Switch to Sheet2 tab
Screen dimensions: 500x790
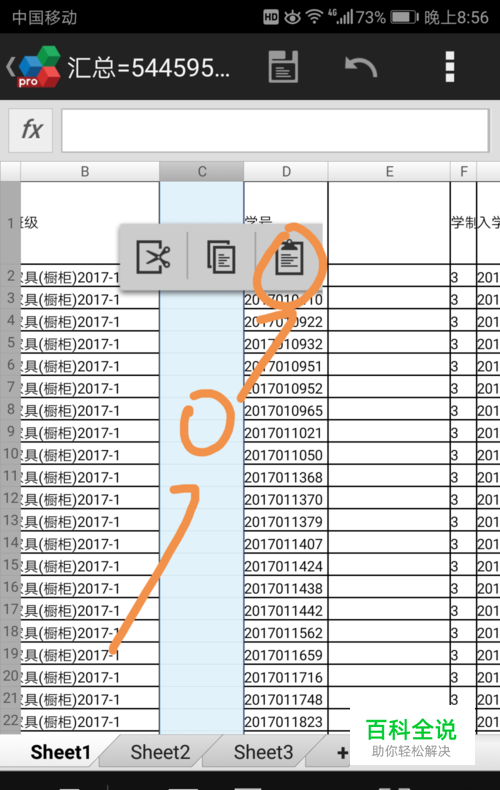160,752
